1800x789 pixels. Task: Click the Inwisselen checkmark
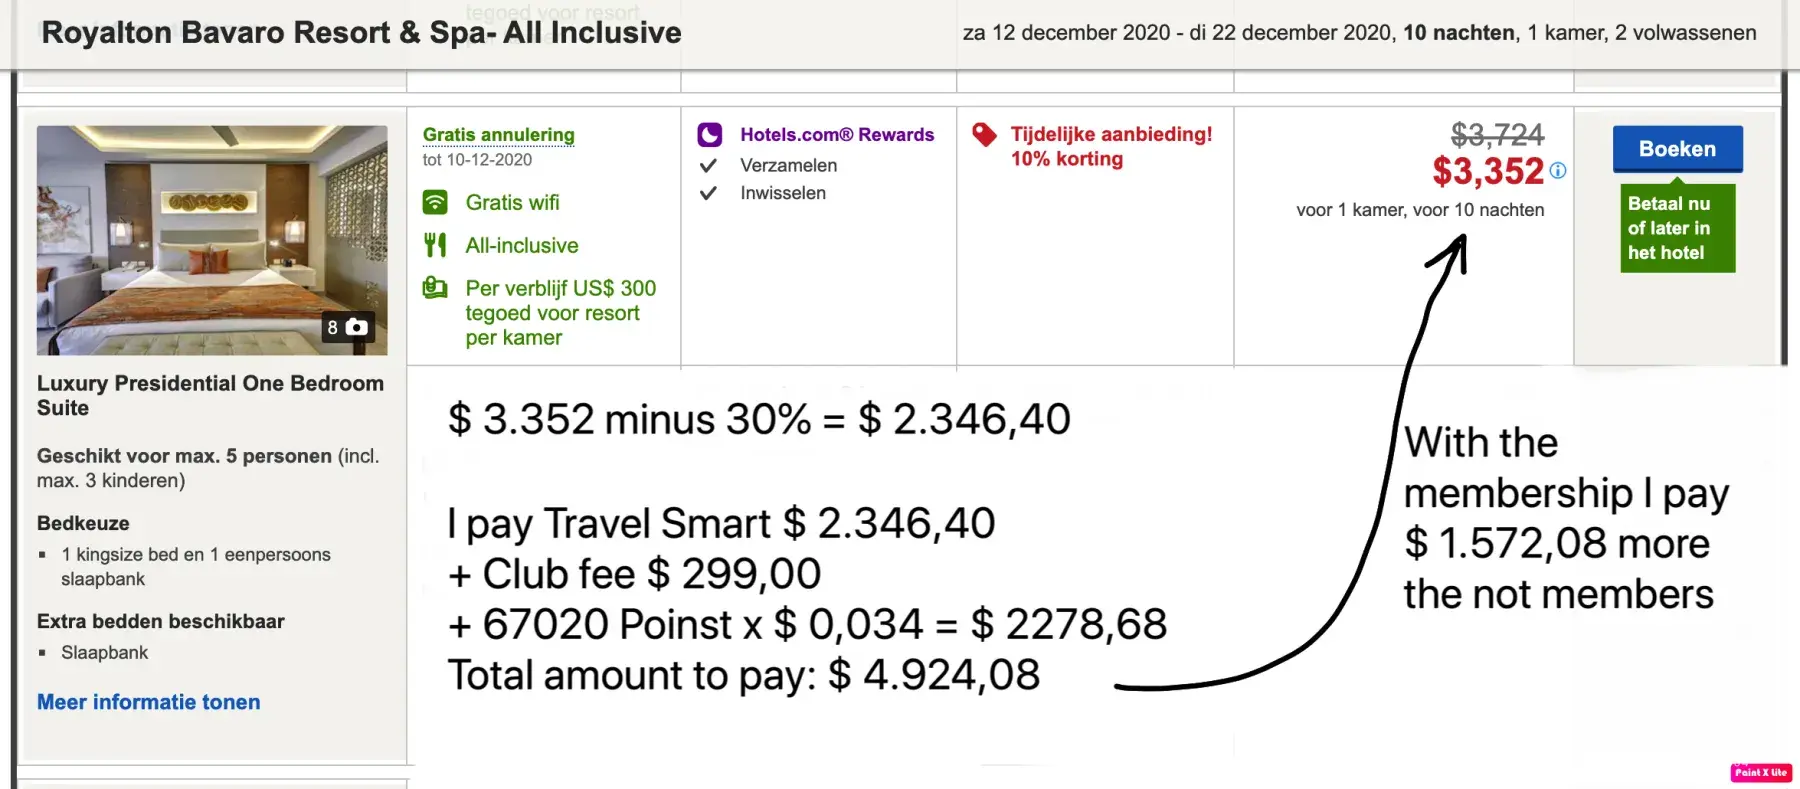pyautogui.click(x=708, y=193)
